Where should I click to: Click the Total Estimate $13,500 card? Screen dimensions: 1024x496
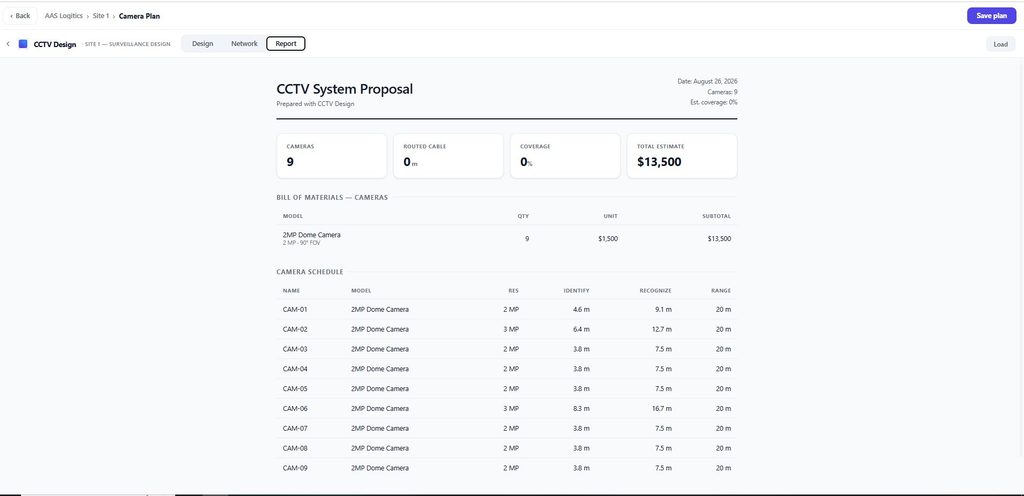point(682,156)
